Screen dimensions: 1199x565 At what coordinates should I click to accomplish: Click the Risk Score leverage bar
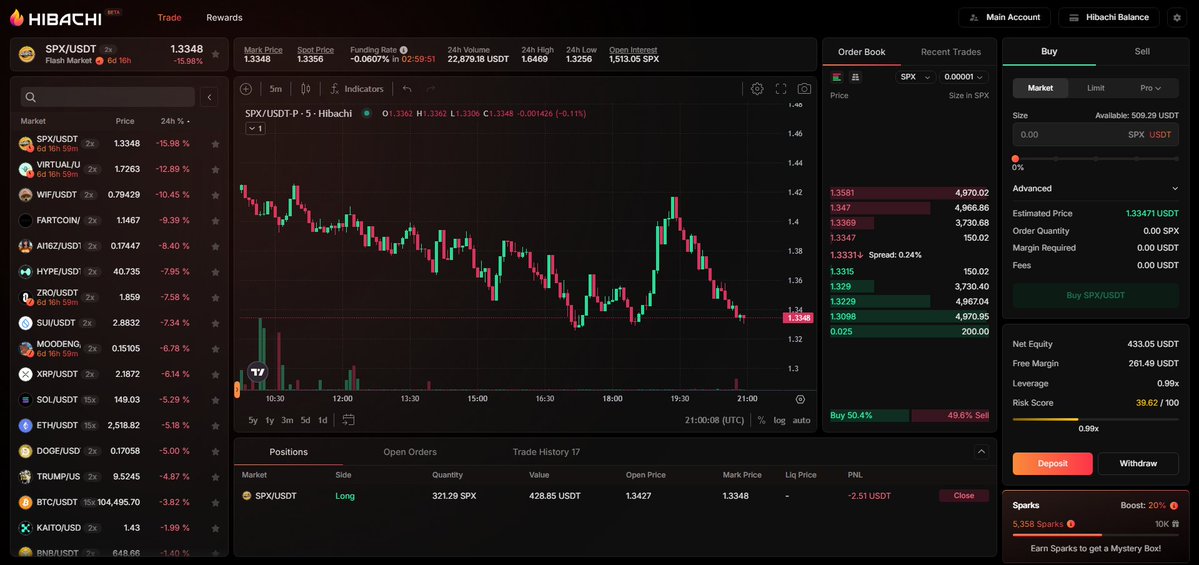1096,419
